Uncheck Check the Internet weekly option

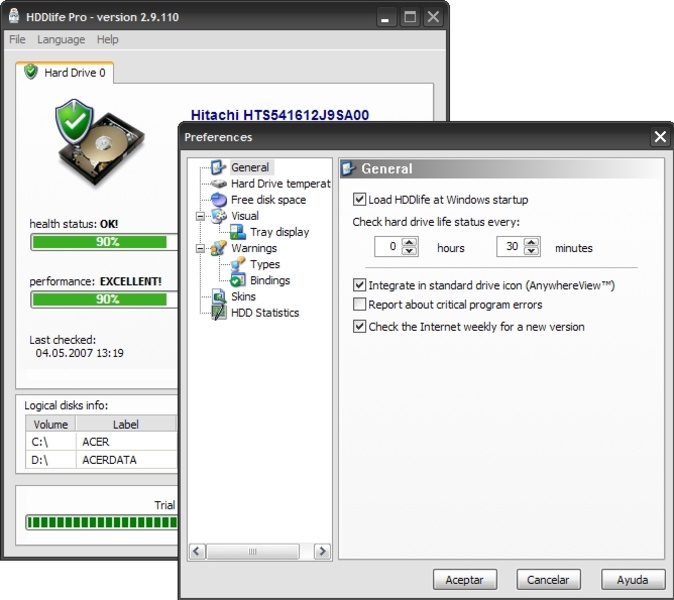coord(360,326)
